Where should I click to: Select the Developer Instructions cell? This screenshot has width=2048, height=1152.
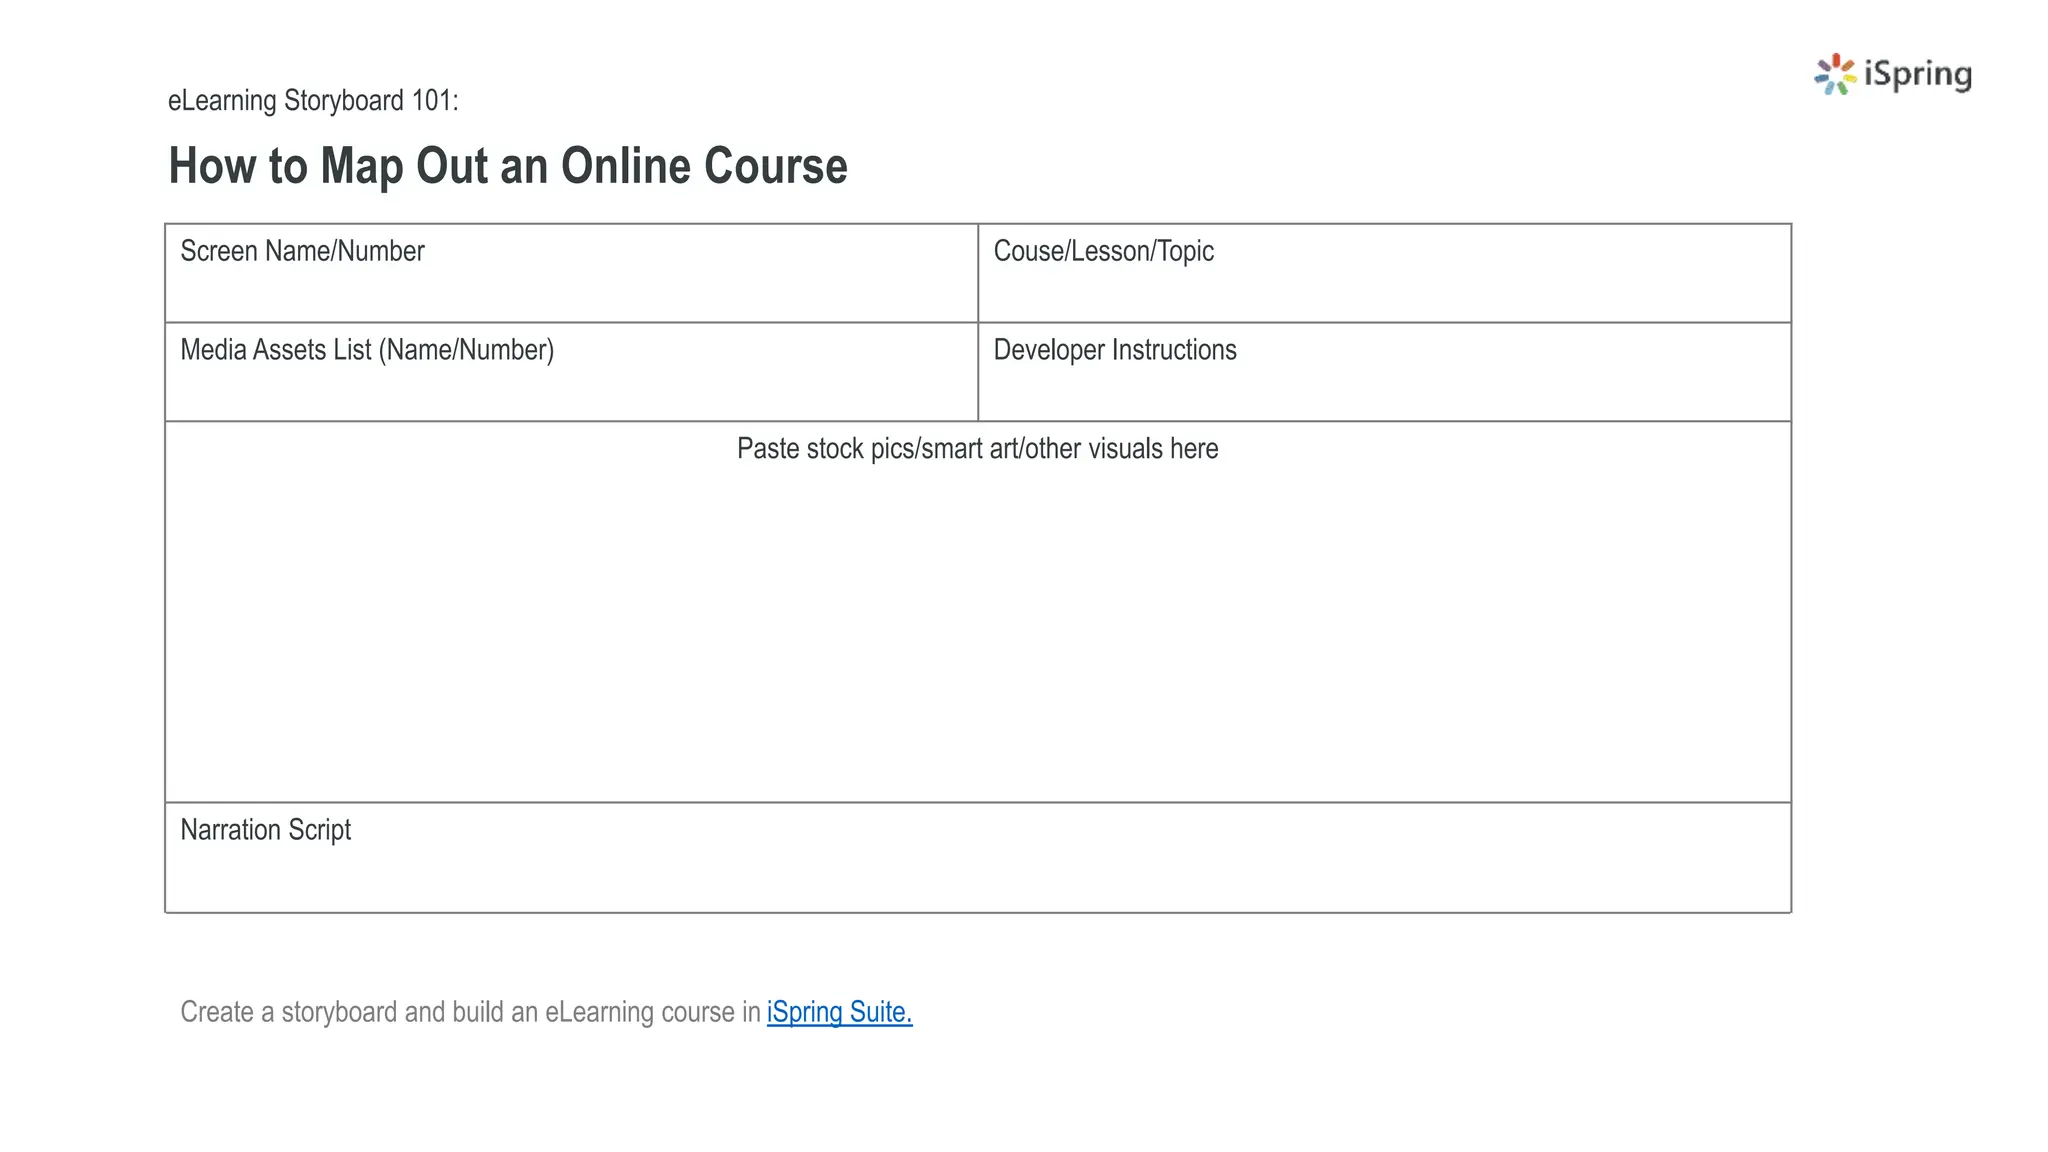click(1384, 385)
